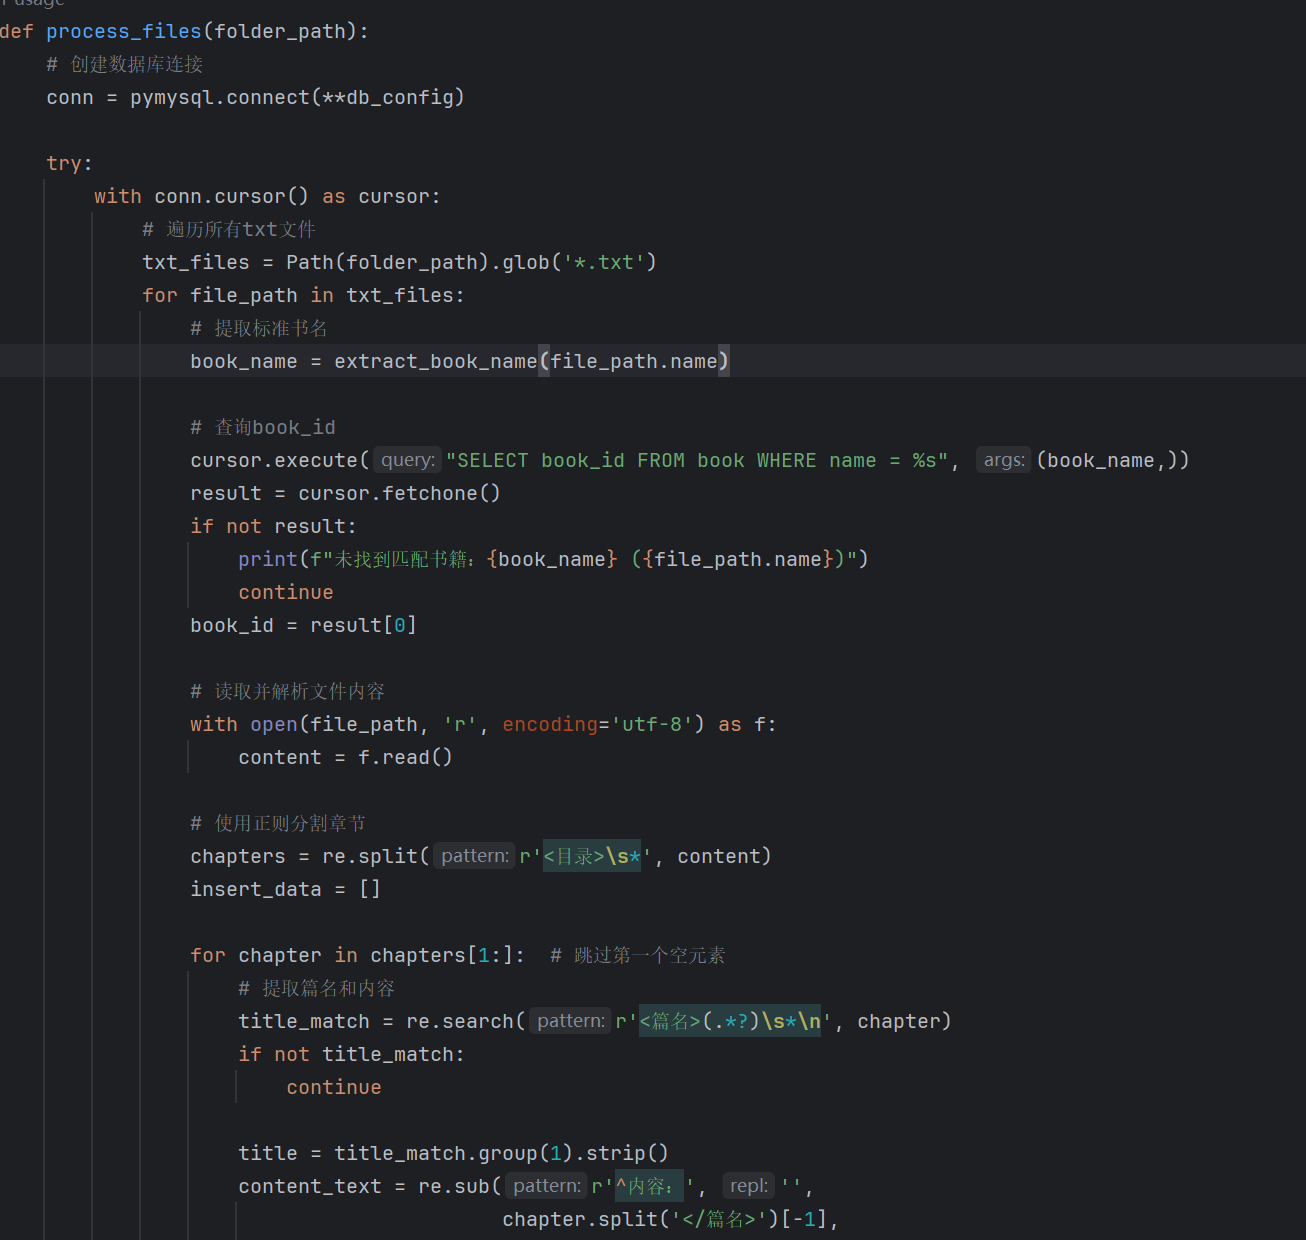This screenshot has width=1306, height=1240.
Task: Click the r'^内容：' regex string
Action: 643,1186
